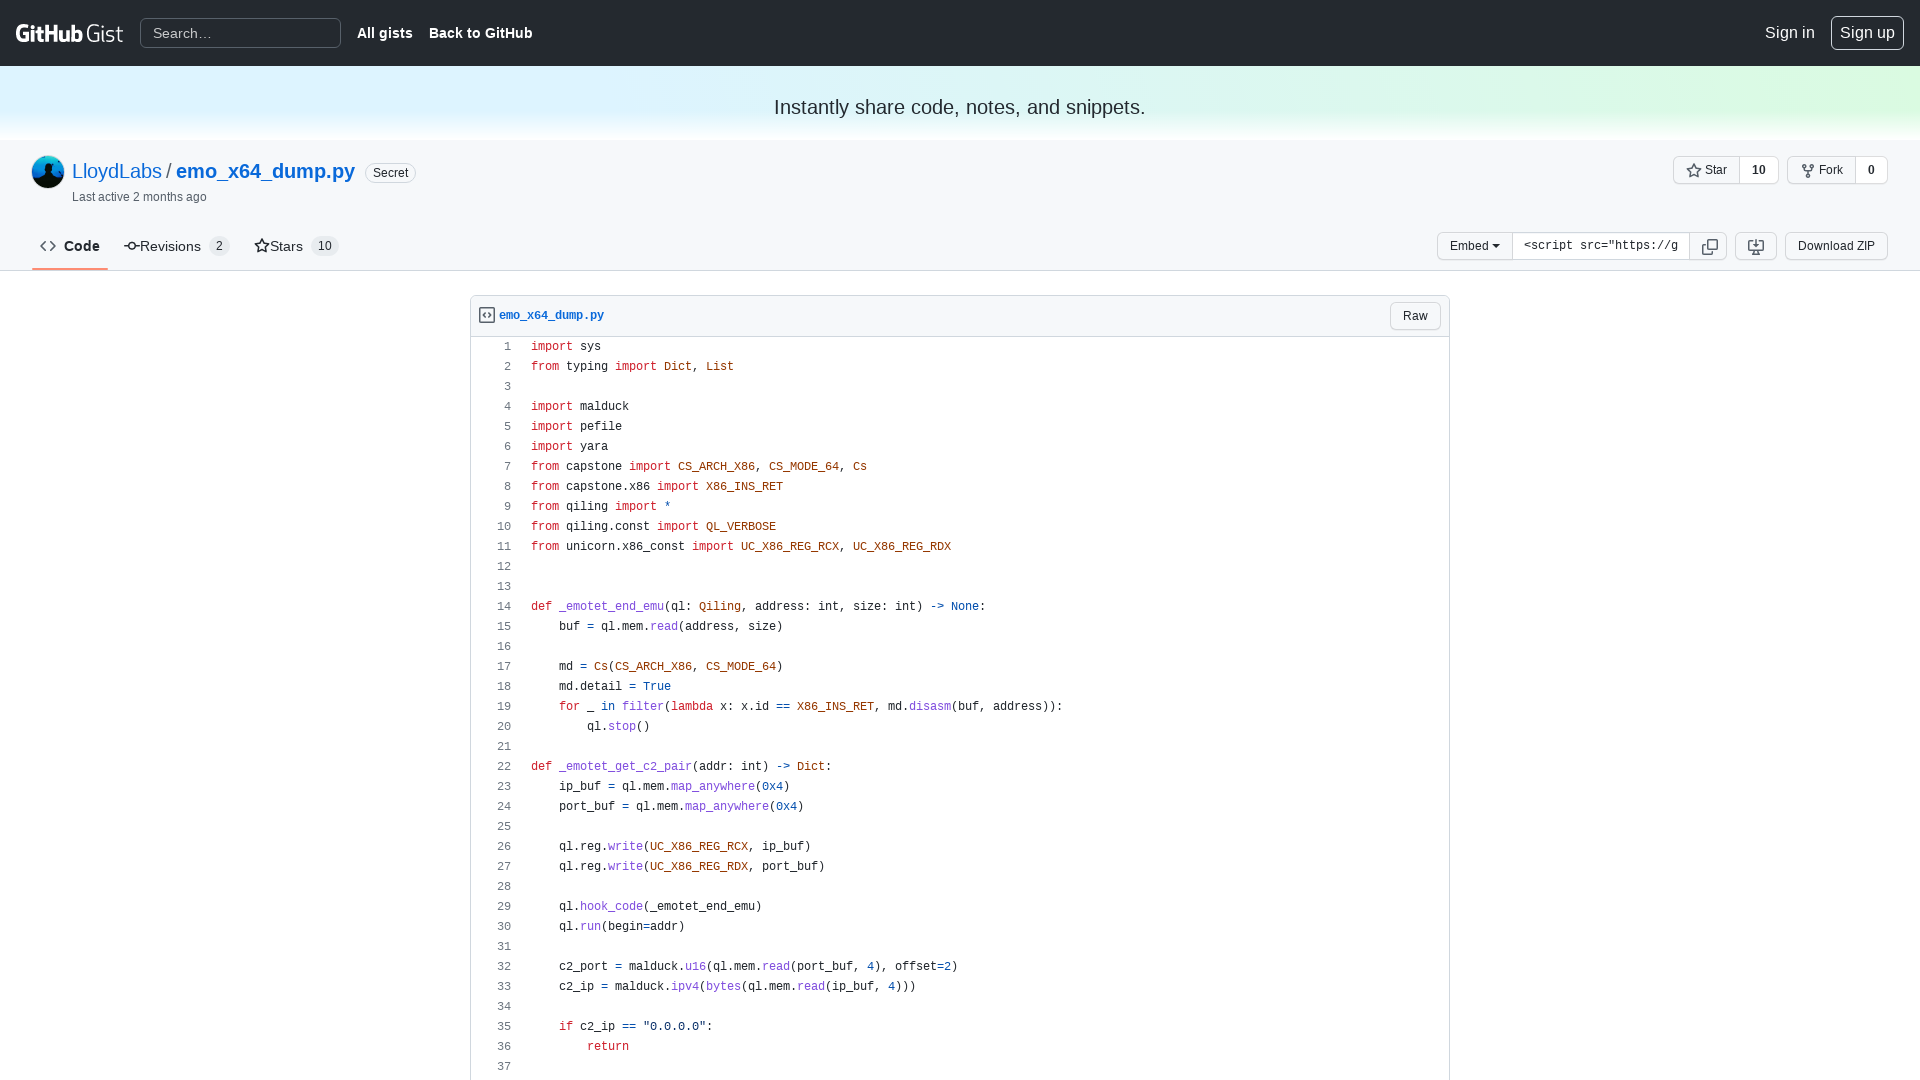View the fork count 0
Viewport: 1920px width, 1080px height.
1871,170
